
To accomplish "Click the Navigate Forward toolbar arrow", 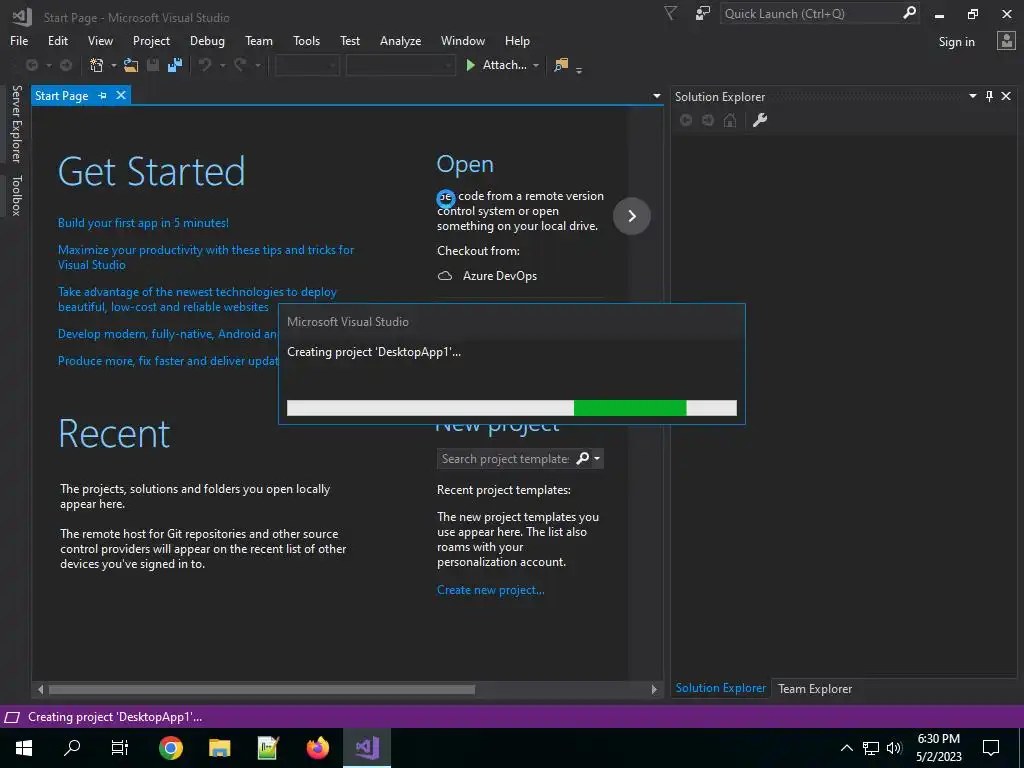I will 66,65.
